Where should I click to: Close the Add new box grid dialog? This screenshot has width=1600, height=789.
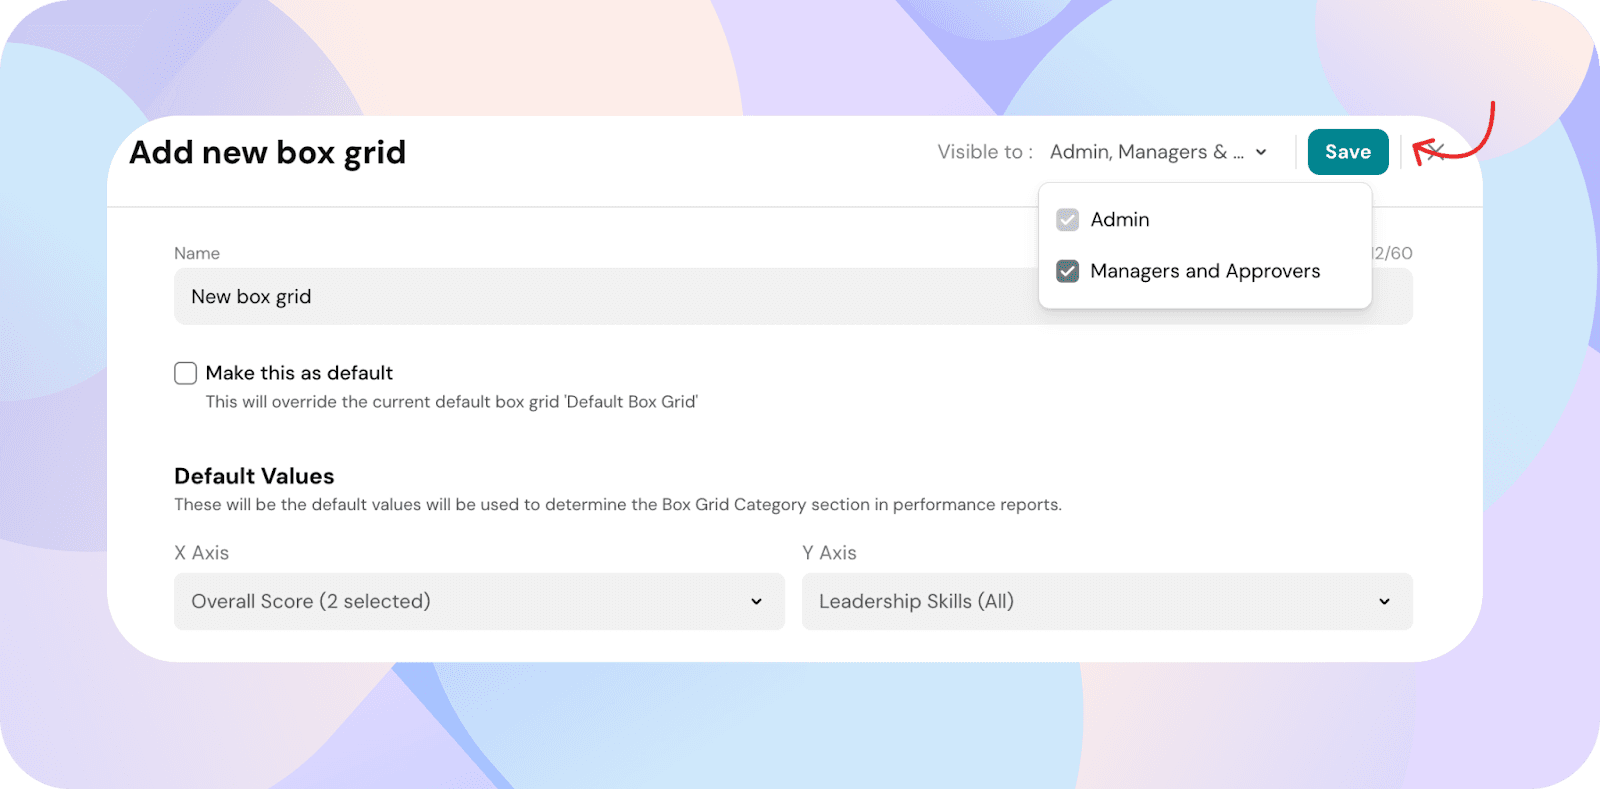[x=1436, y=152]
